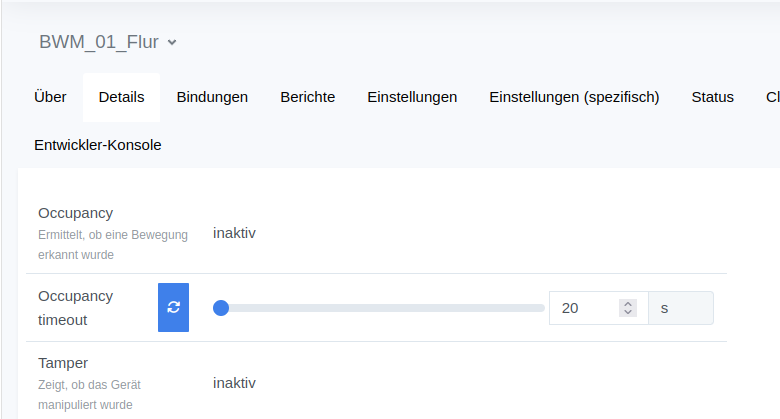Click the Occupancy timeout slider handle
Screen dimensions: 780x419
coord(221,308)
